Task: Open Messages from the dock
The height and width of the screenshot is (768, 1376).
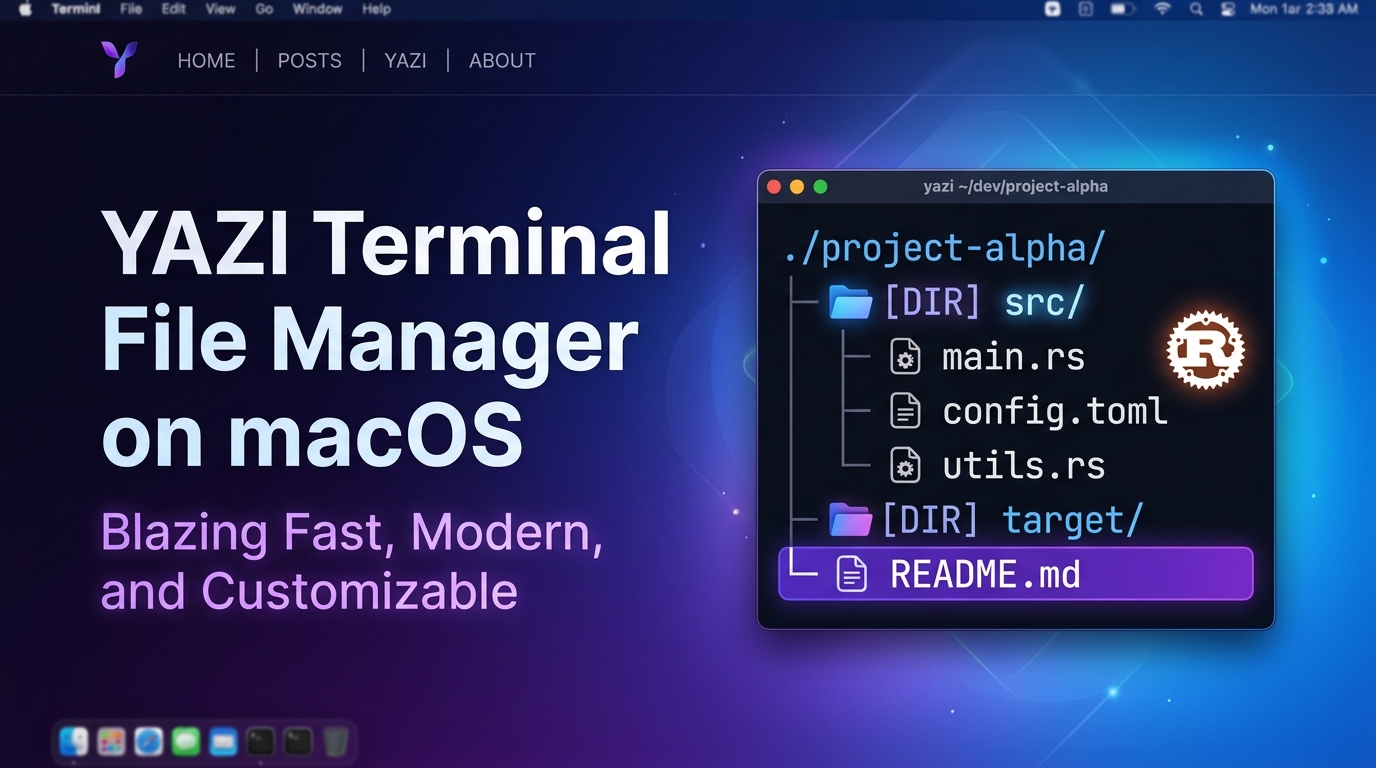Action: [x=186, y=742]
